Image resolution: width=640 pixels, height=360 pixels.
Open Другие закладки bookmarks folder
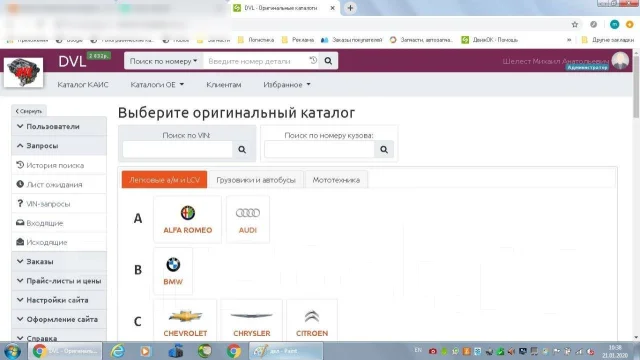coord(608,40)
